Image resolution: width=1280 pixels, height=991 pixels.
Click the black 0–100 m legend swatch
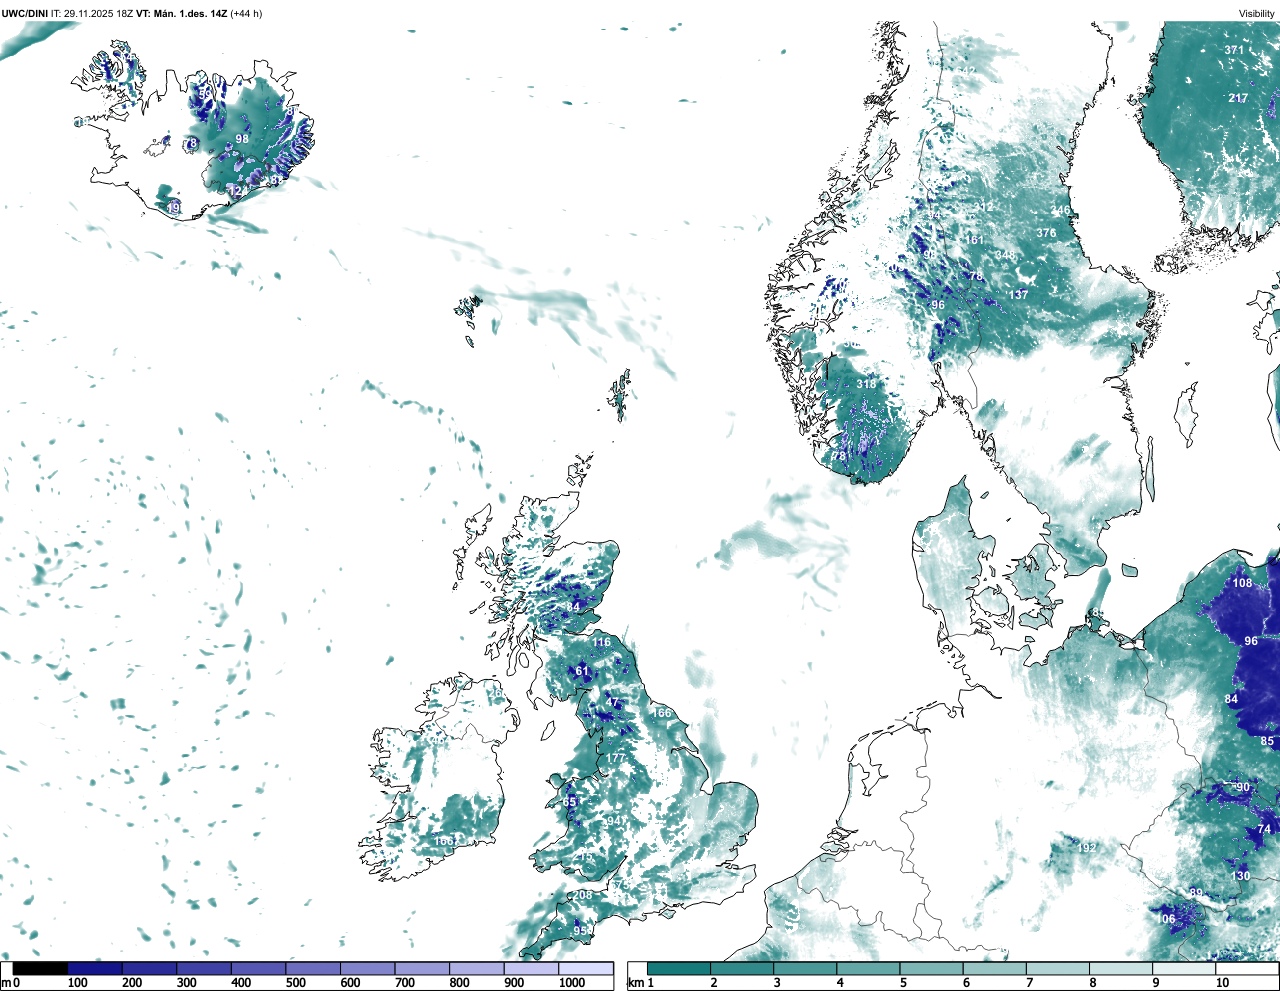click(x=40, y=969)
